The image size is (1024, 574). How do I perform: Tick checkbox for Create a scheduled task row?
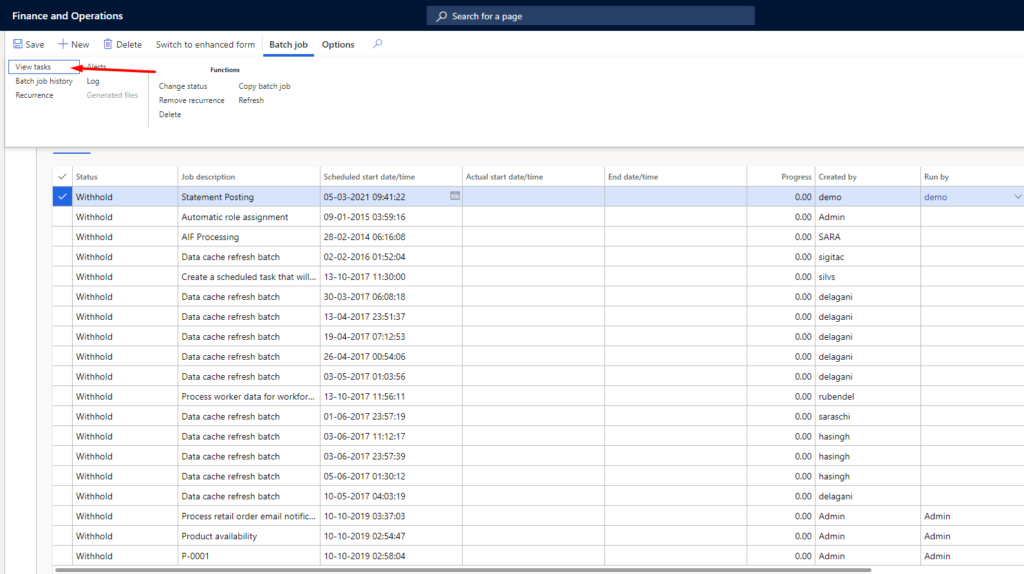62,276
